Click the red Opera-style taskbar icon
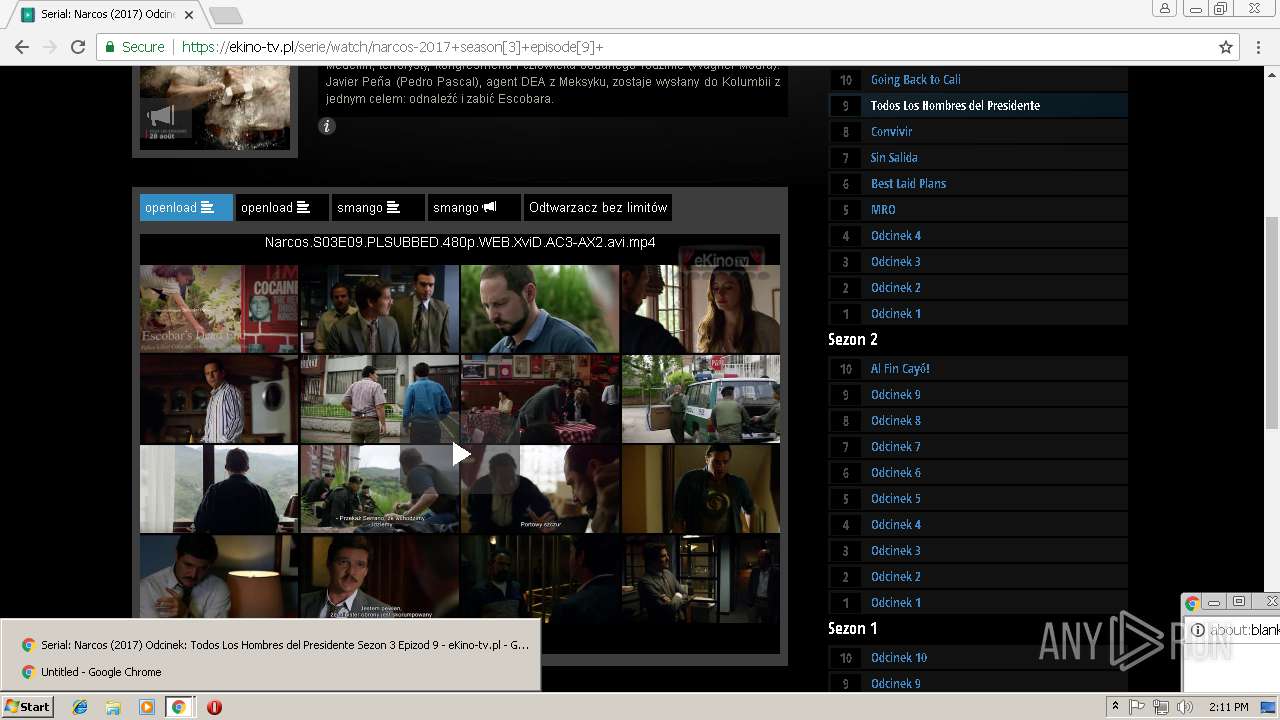This screenshot has width=1280, height=720. point(214,707)
